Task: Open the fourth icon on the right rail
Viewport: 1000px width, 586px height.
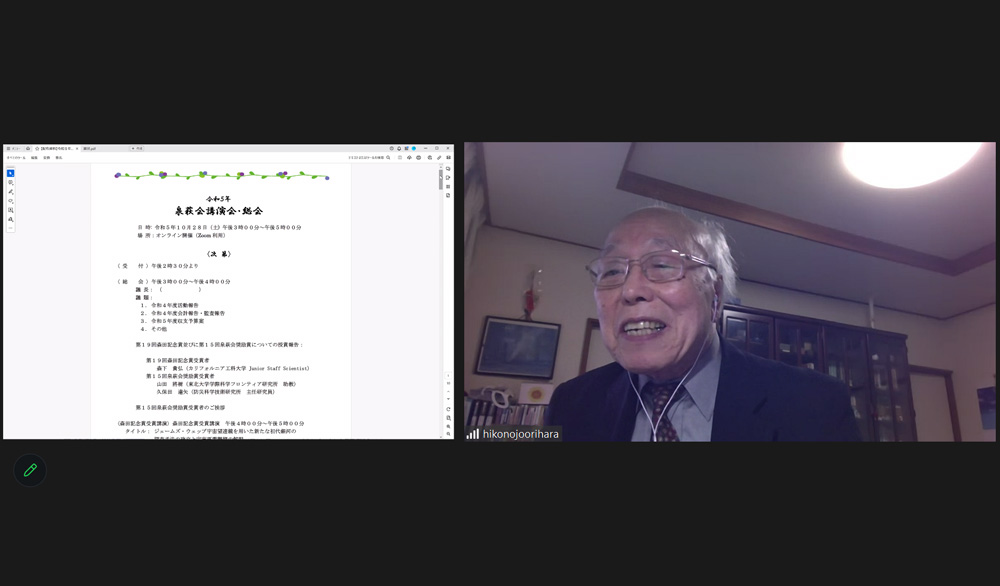Action: point(448,195)
